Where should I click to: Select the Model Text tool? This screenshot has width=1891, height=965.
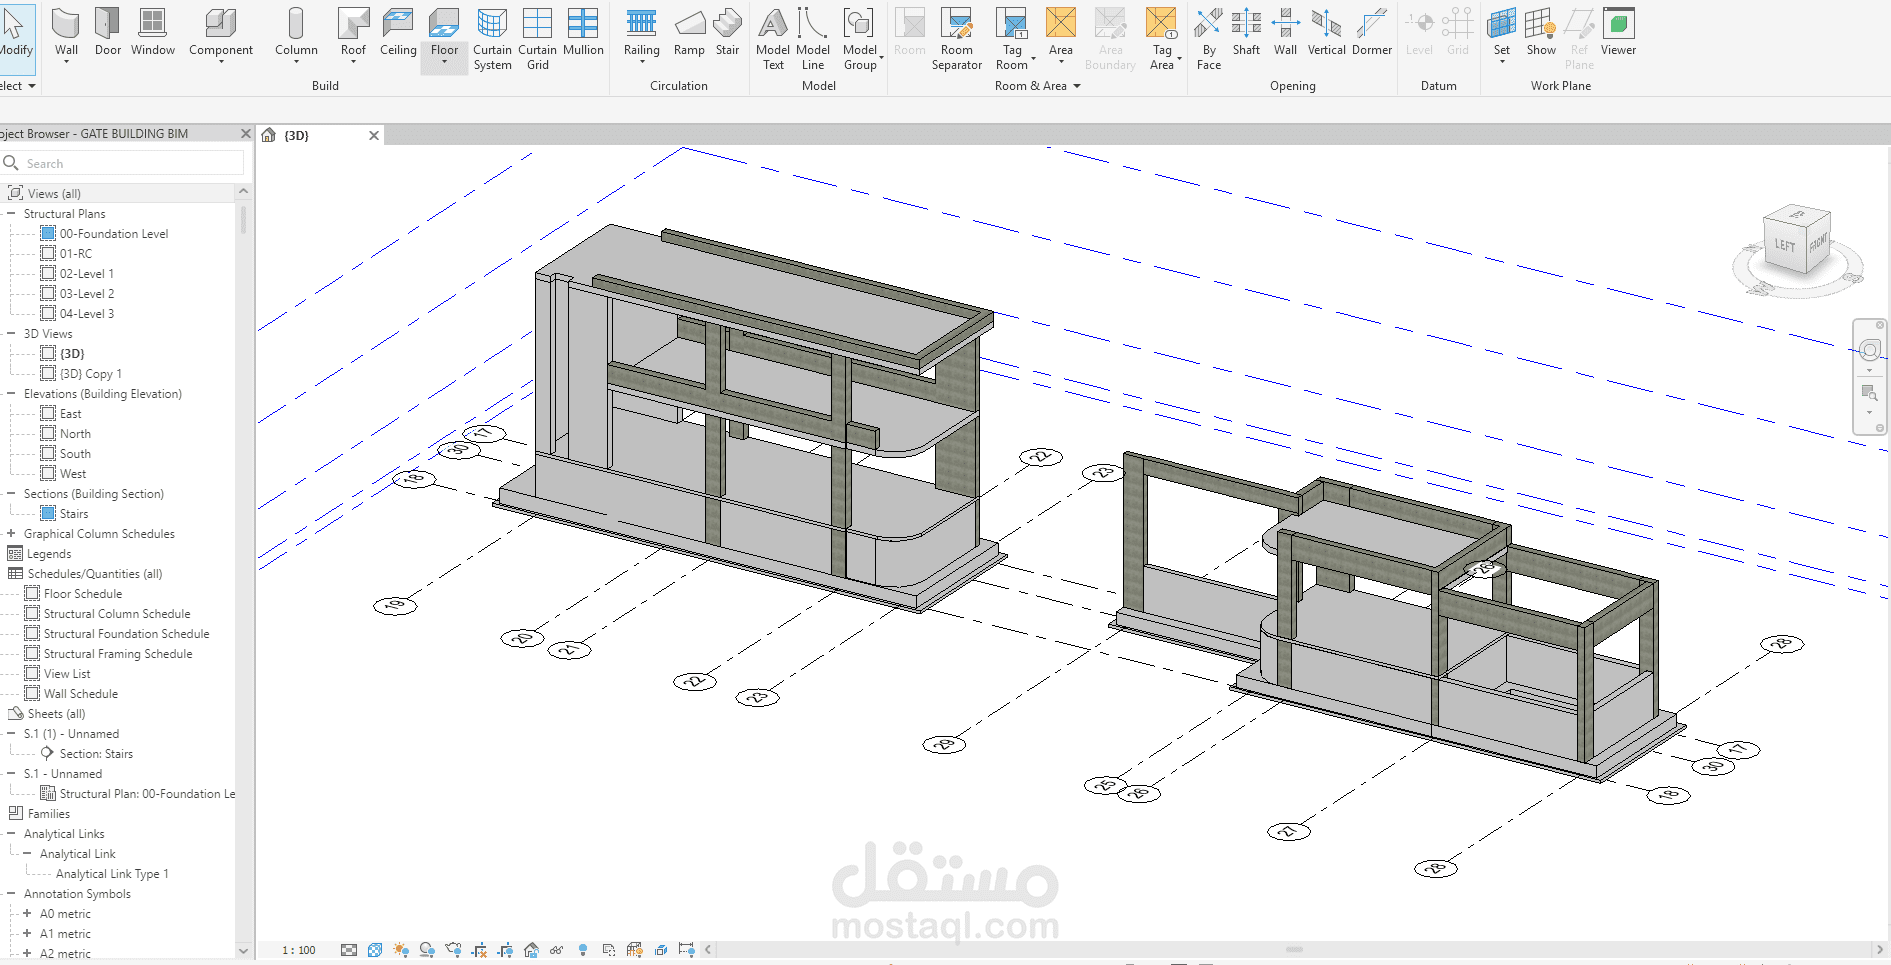[x=773, y=40]
